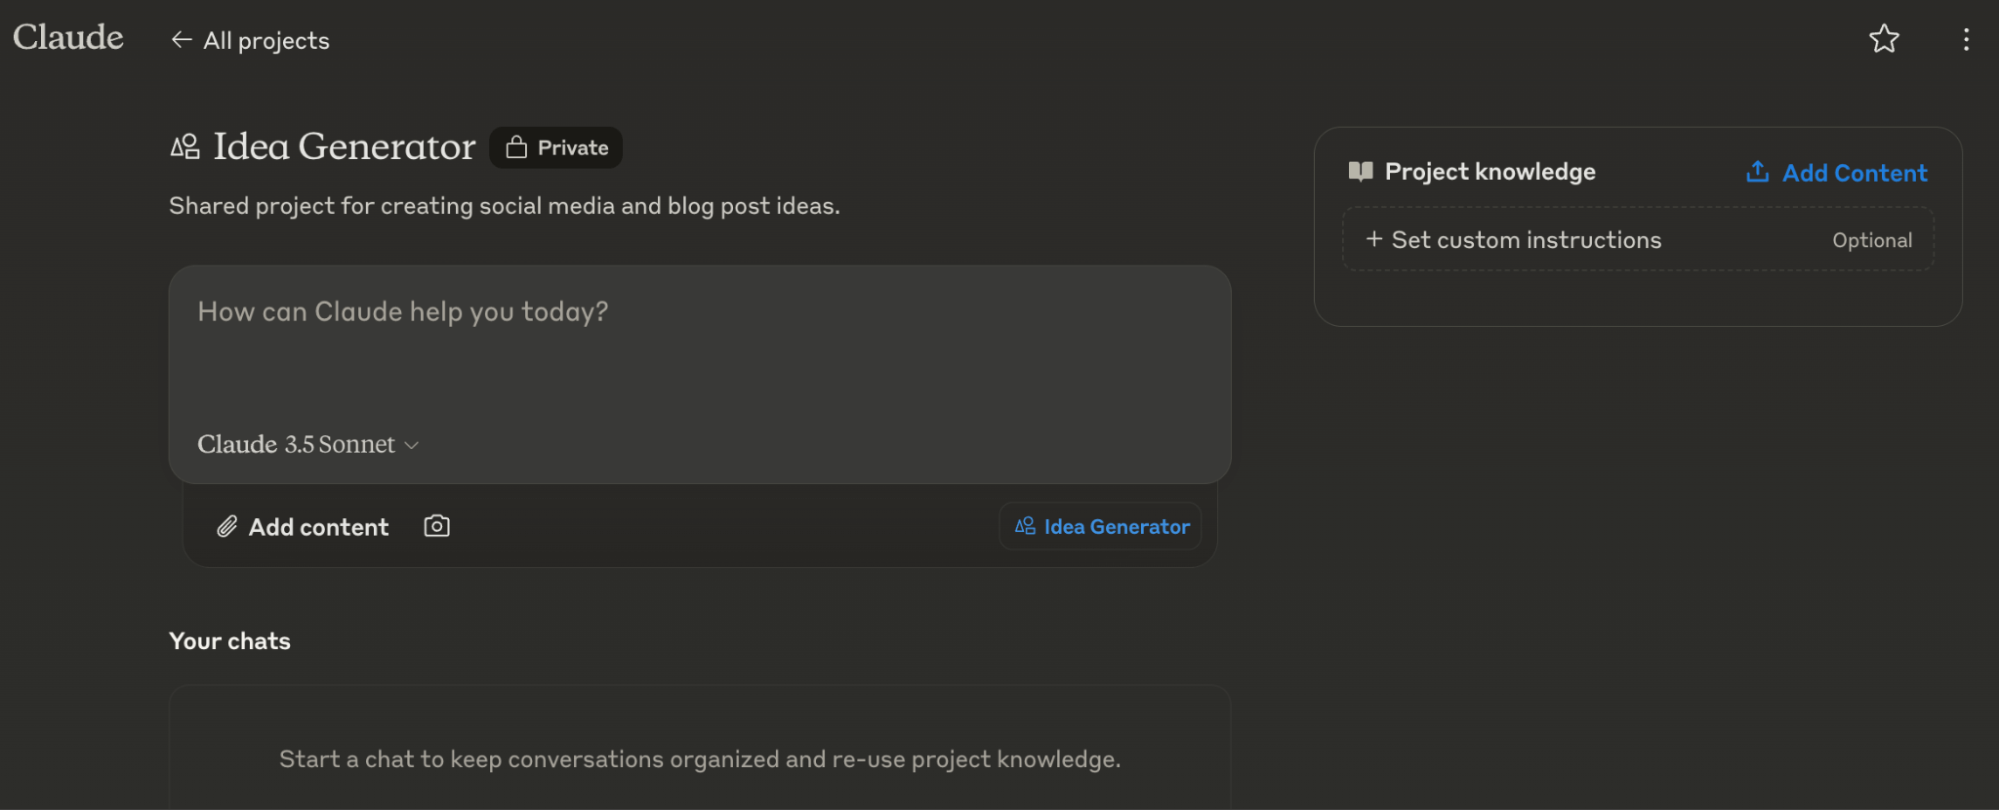
Task: Click Add content with paperclip
Action: (x=303, y=527)
